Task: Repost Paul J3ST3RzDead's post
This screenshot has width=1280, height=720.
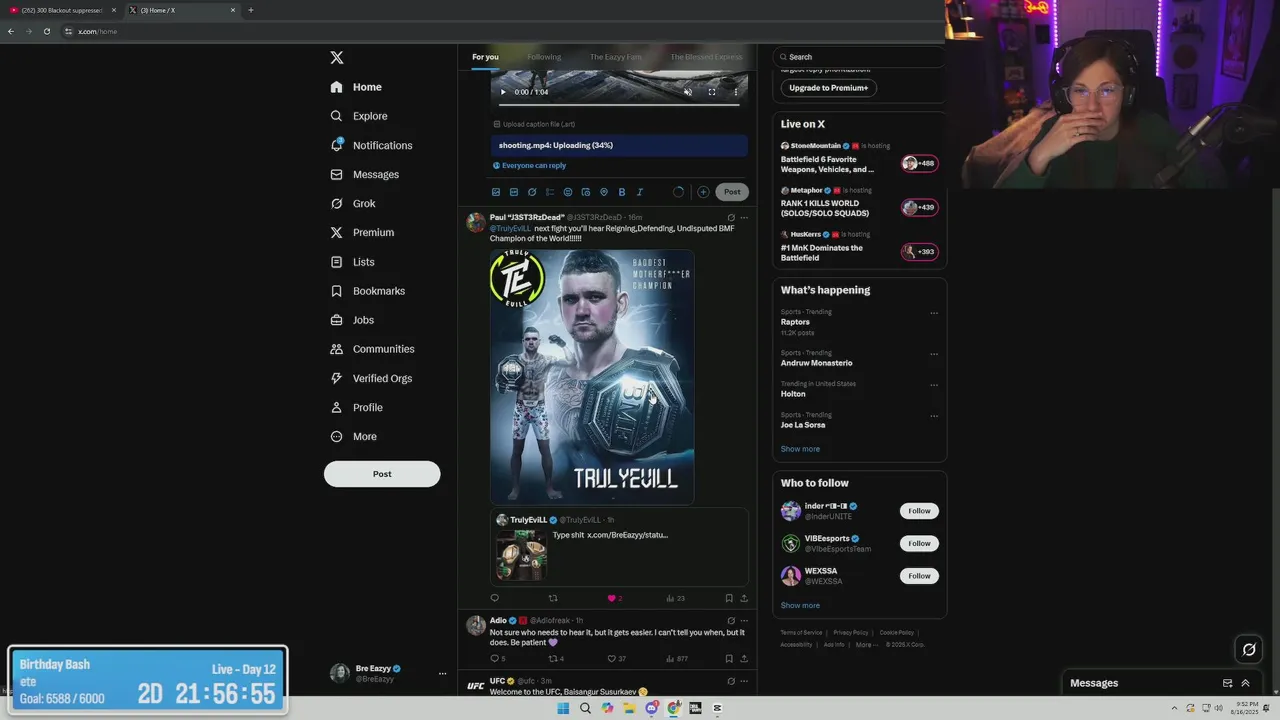Action: coord(553,598)
